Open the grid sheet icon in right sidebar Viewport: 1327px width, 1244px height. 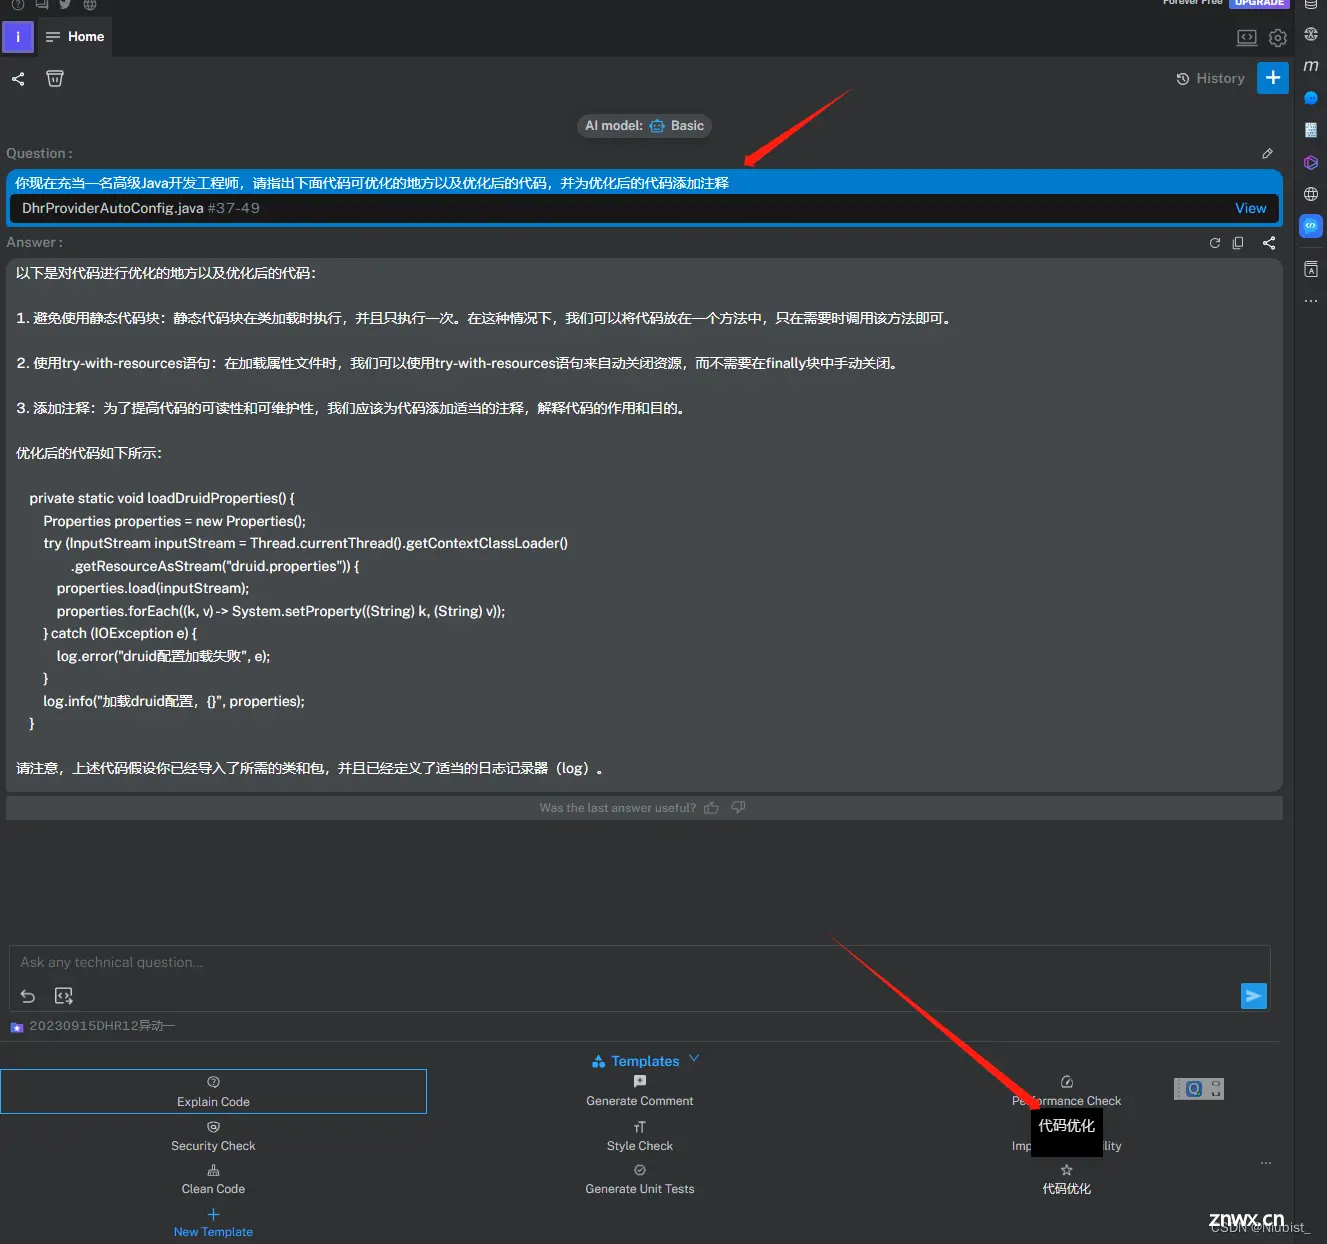coord(1311,130)
